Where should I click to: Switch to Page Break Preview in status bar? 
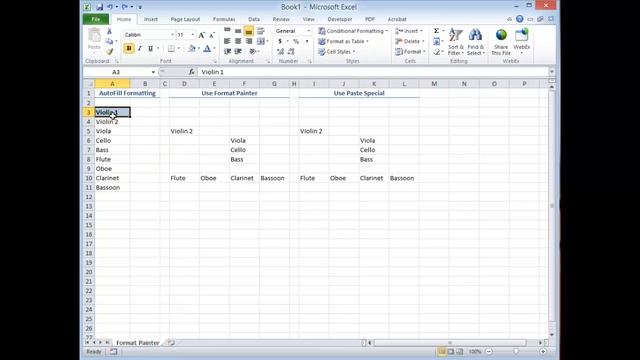(x=460, y=351)
